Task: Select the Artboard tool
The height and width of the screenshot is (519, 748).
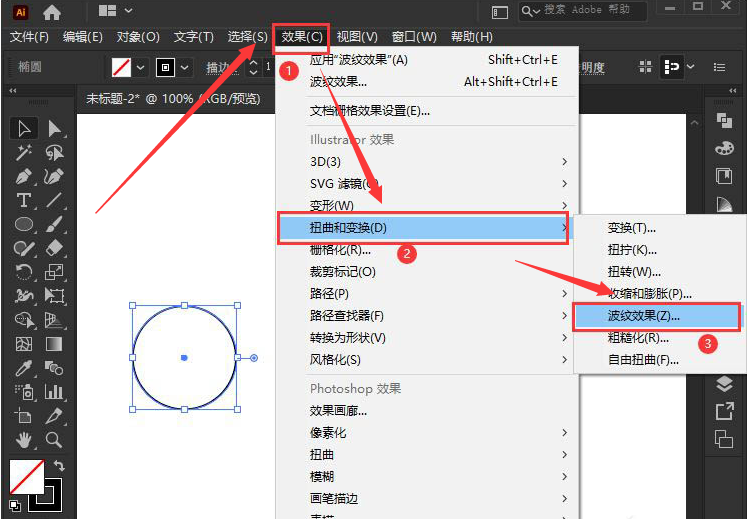Action: click(23, 415)
